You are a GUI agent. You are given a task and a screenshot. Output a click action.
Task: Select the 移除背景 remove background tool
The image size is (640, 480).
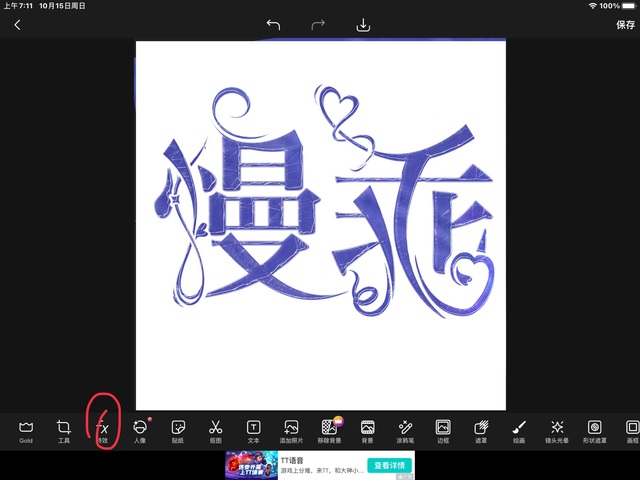(x=329, y=429)
